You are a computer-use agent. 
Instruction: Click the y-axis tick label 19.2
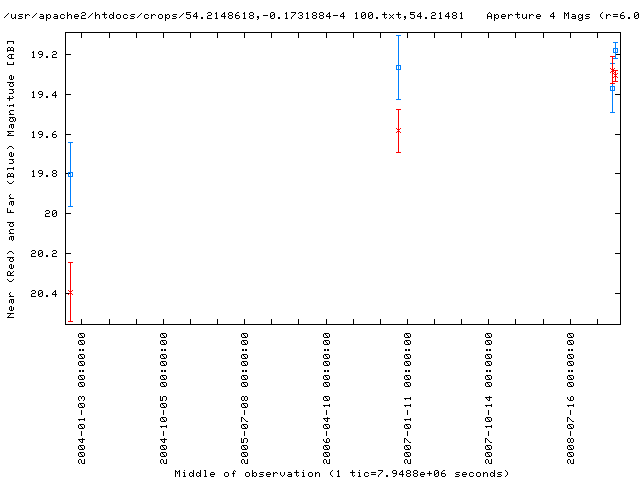pyautogui.click(x=44, y=55)
